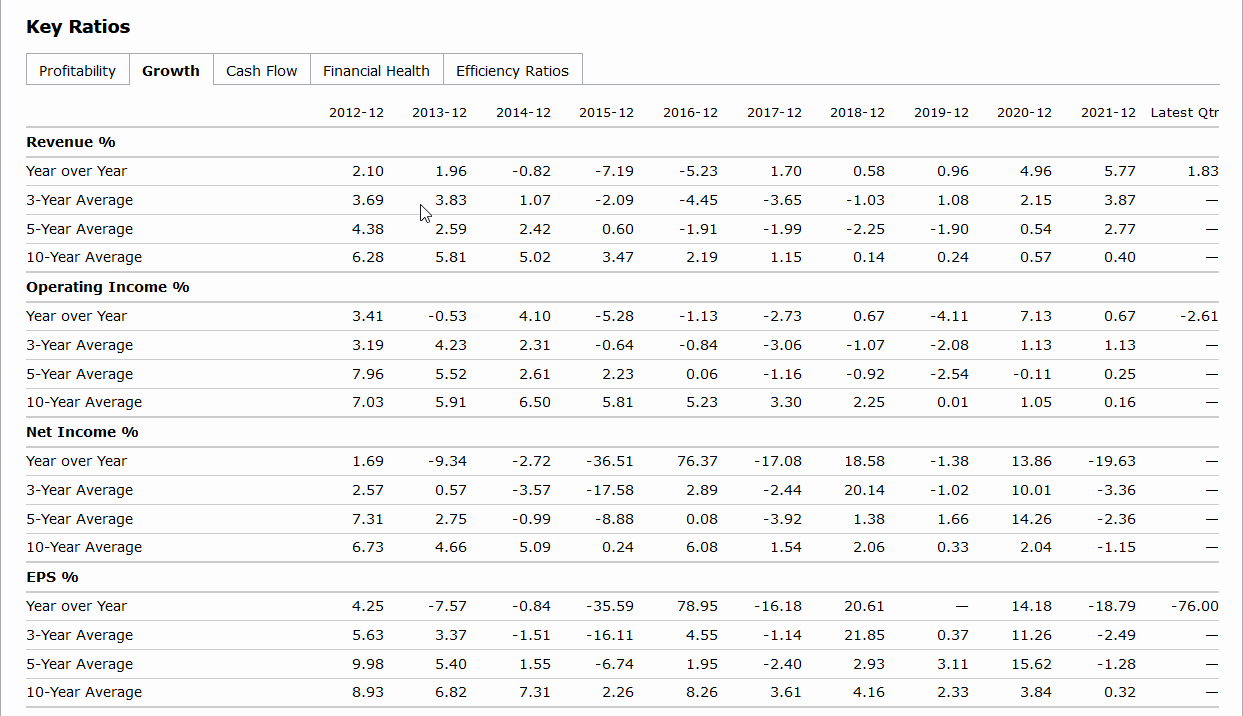Select the 76.37 net income growth cell
The width and height of the screenshot is (1243, 716).
click(x=698, y=461)
